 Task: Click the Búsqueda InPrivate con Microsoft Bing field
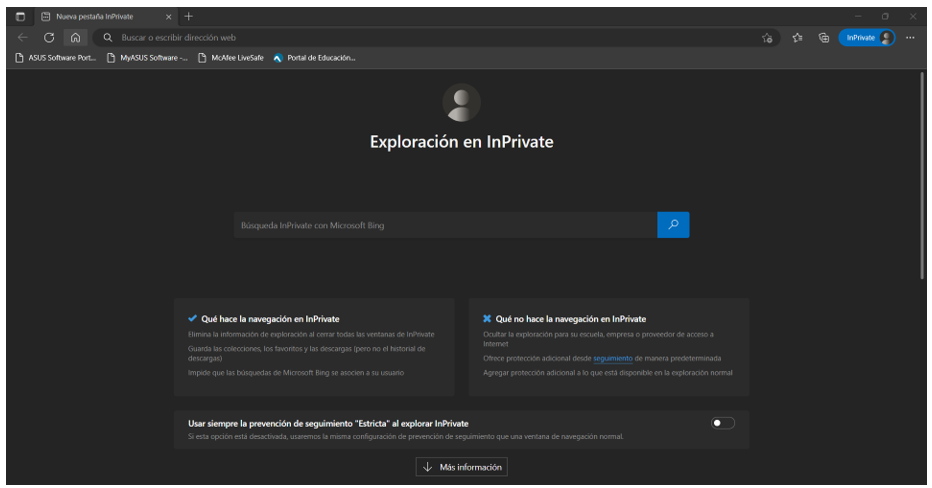click(445, 225)
